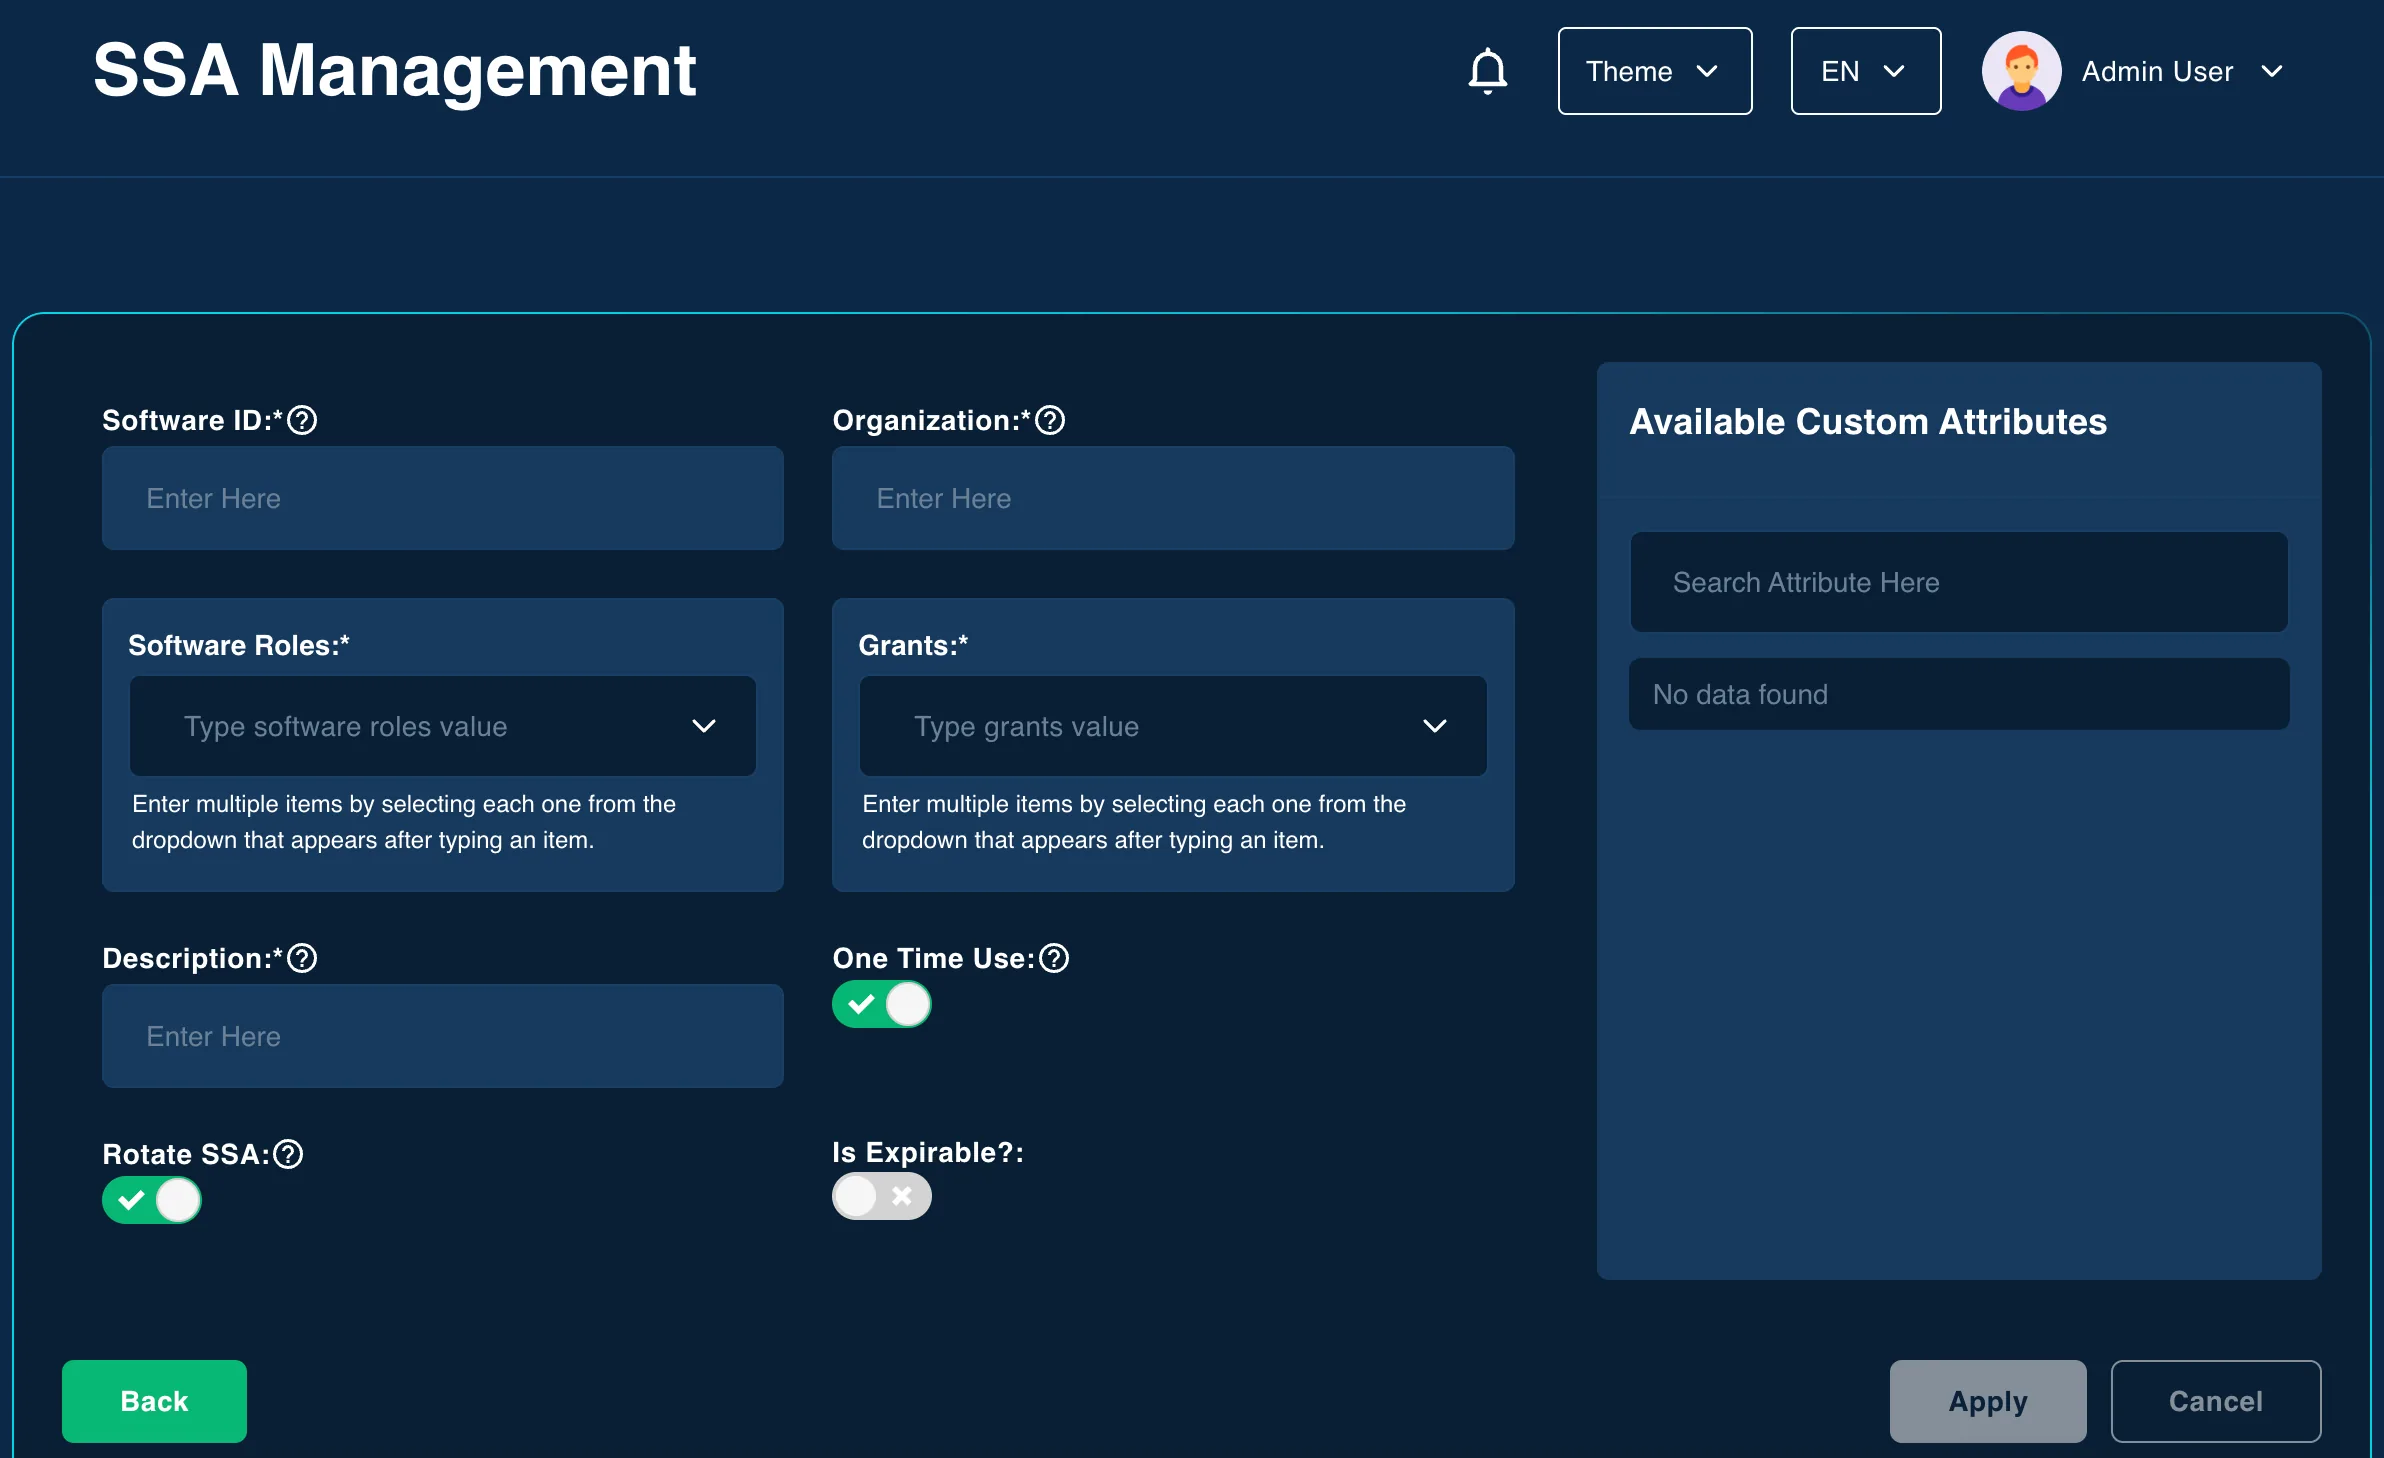Click 'Type grants value' text

[x=1026, y=726]
